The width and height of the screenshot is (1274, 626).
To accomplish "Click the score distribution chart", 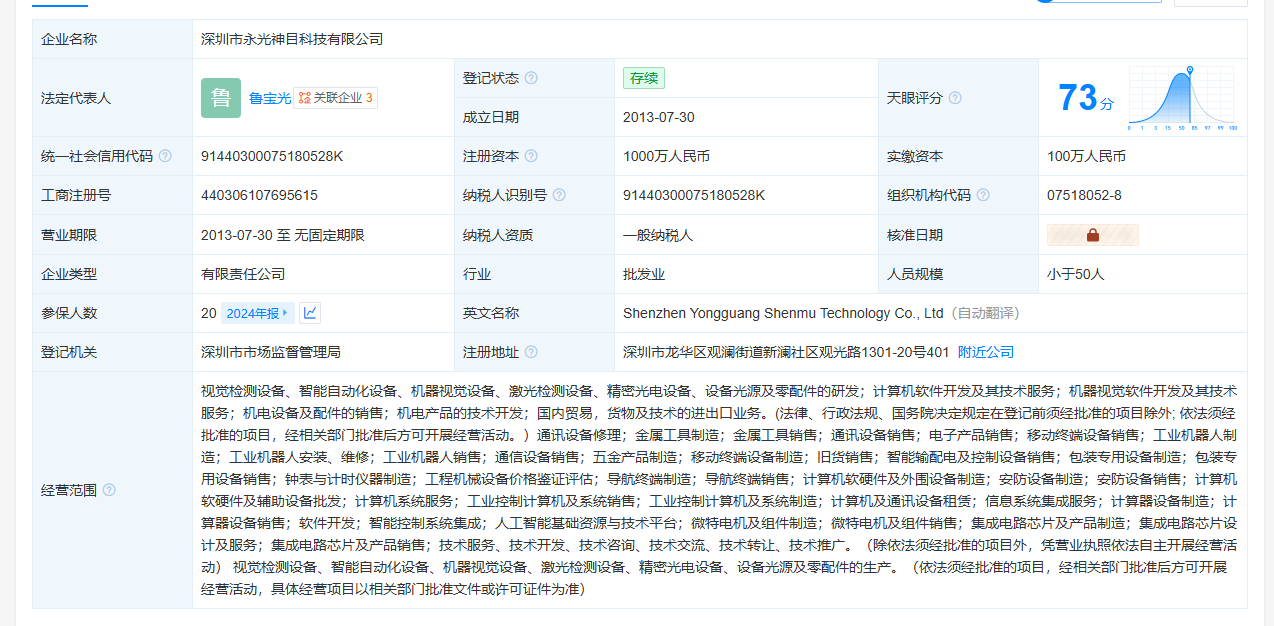I will point(1183,98).
